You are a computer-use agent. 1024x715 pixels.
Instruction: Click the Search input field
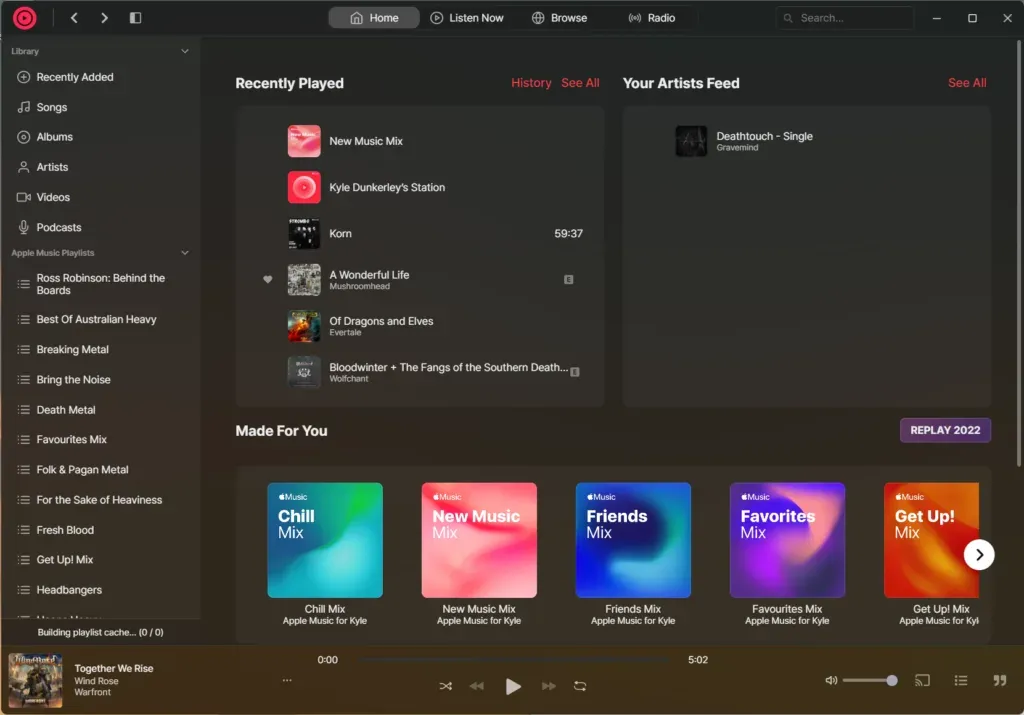[x=844, y=18]
